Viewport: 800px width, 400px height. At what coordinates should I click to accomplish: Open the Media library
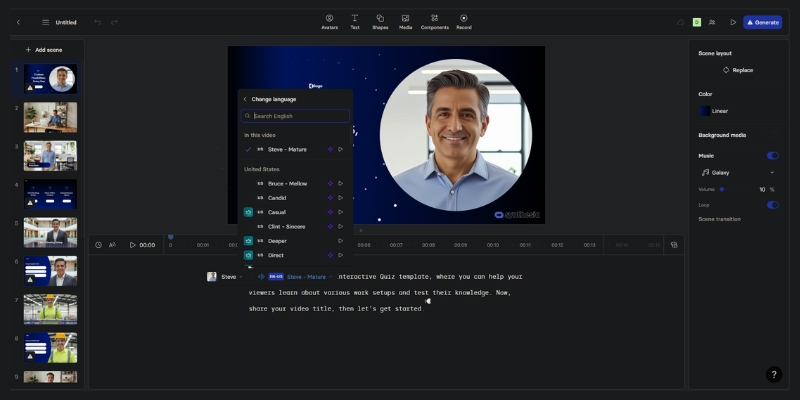coord(405,21)
